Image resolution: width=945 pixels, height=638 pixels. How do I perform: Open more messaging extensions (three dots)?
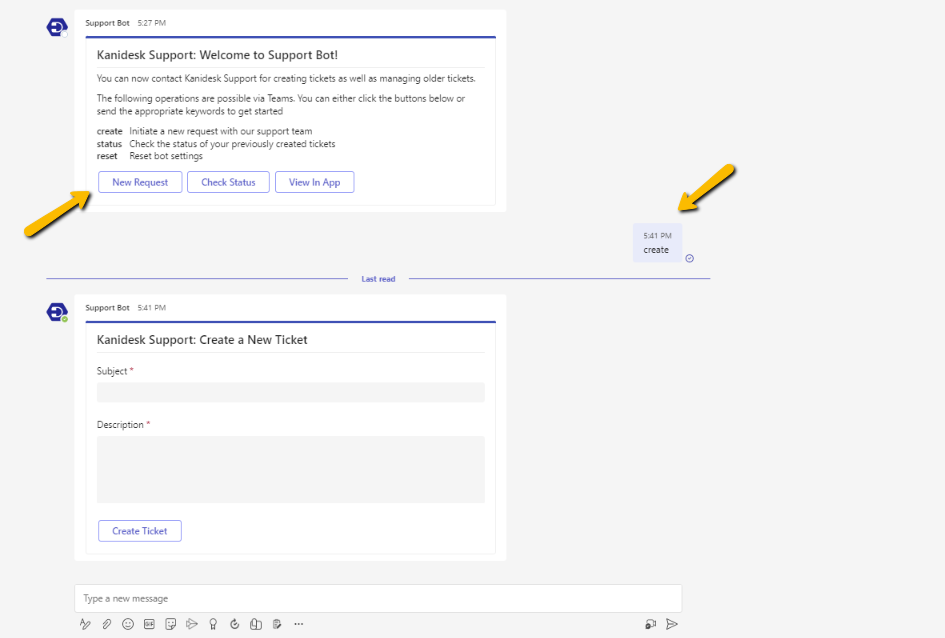click(298, 624)
